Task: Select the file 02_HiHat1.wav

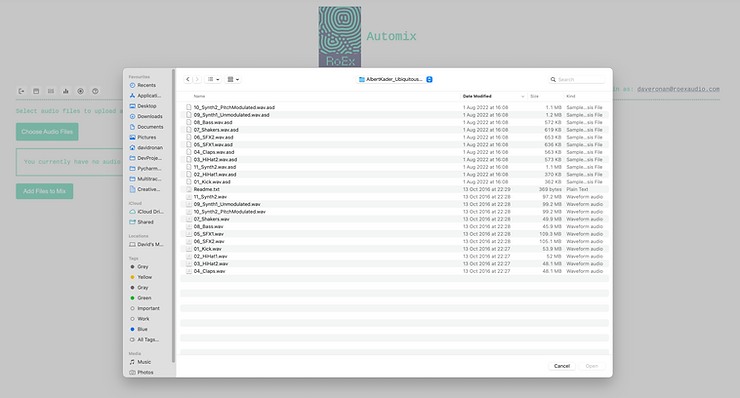Action: (x=394, y=256)
